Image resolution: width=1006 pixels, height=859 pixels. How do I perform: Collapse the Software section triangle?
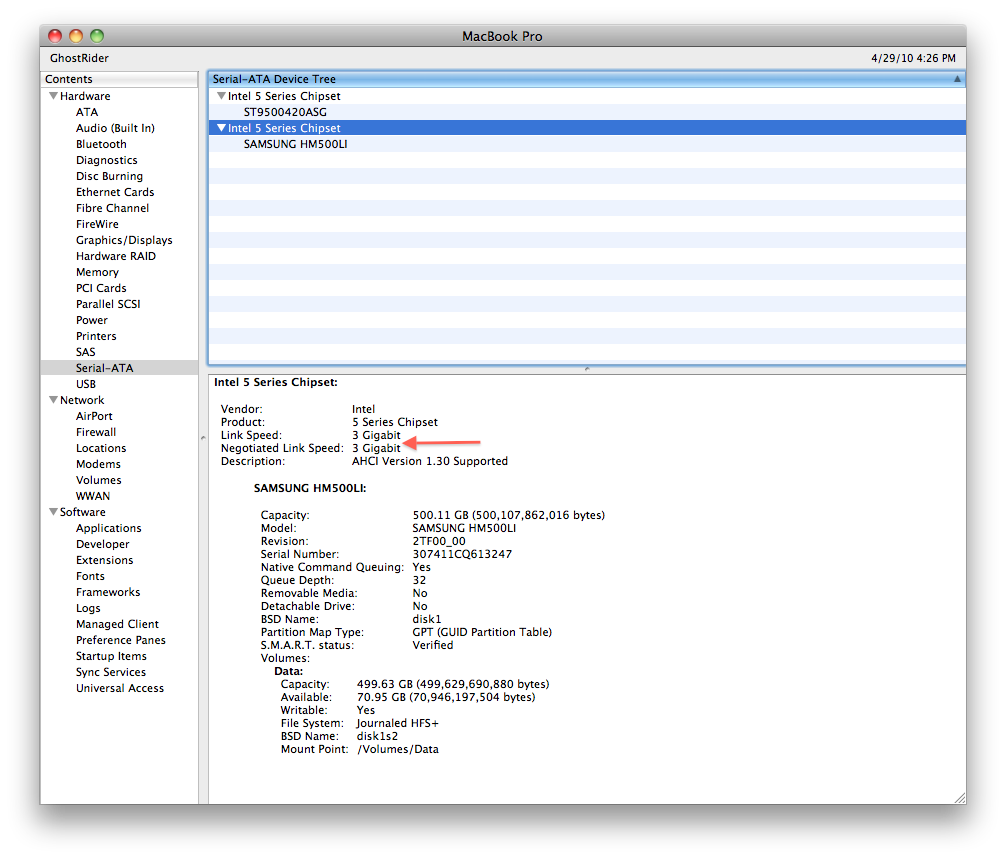pyautogui.click(x=53, y=511)
